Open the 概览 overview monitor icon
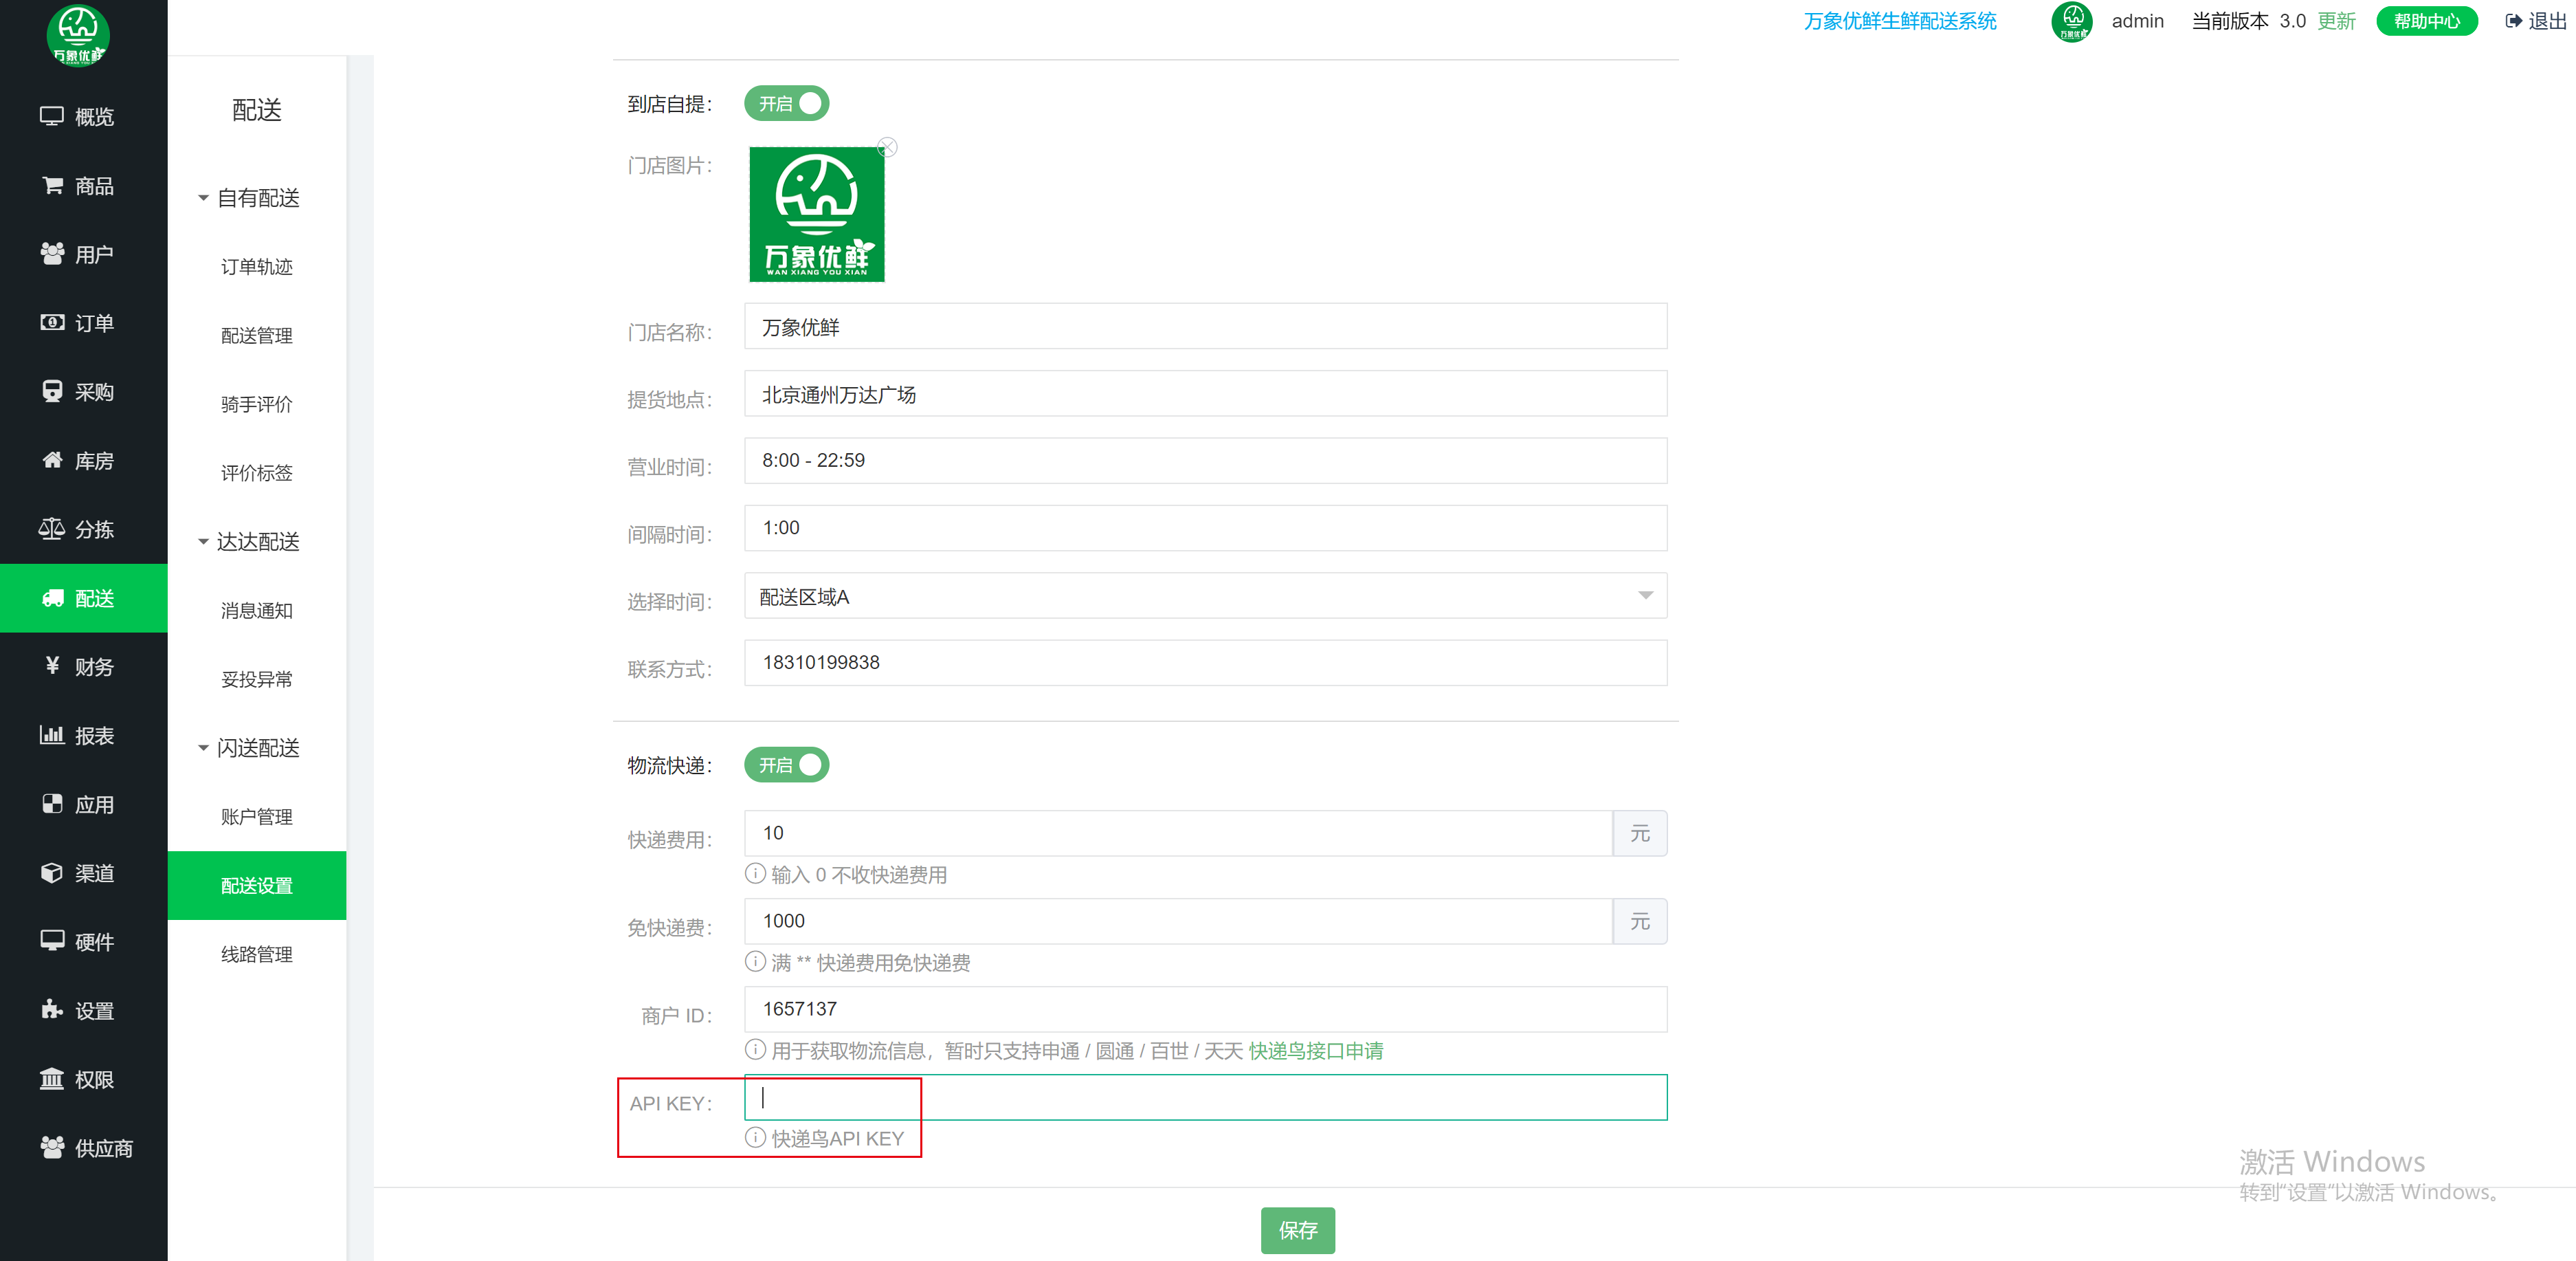The image size is (2576, 1261). (x=52, y=116)
